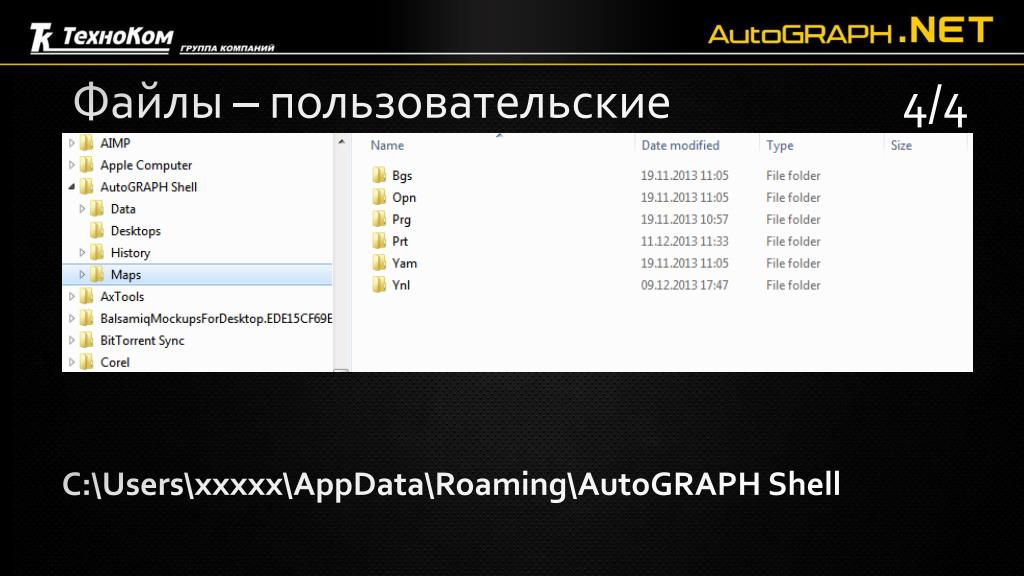Click the BalsamiqMockupsForDesktop folder icon
1024x576 pixels.
[x=86, y=319]
